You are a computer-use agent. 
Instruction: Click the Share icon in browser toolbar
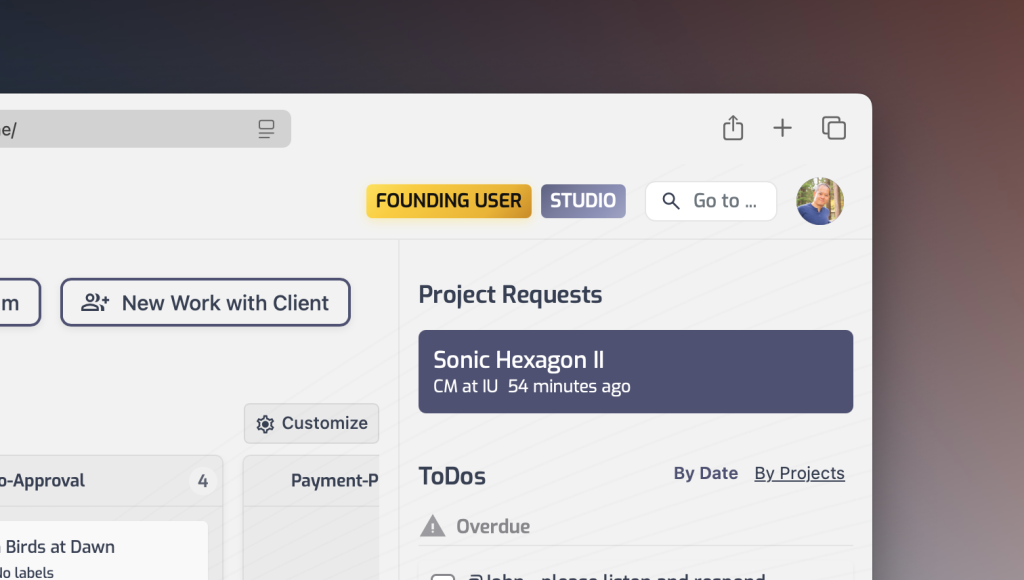pos(733,128)
